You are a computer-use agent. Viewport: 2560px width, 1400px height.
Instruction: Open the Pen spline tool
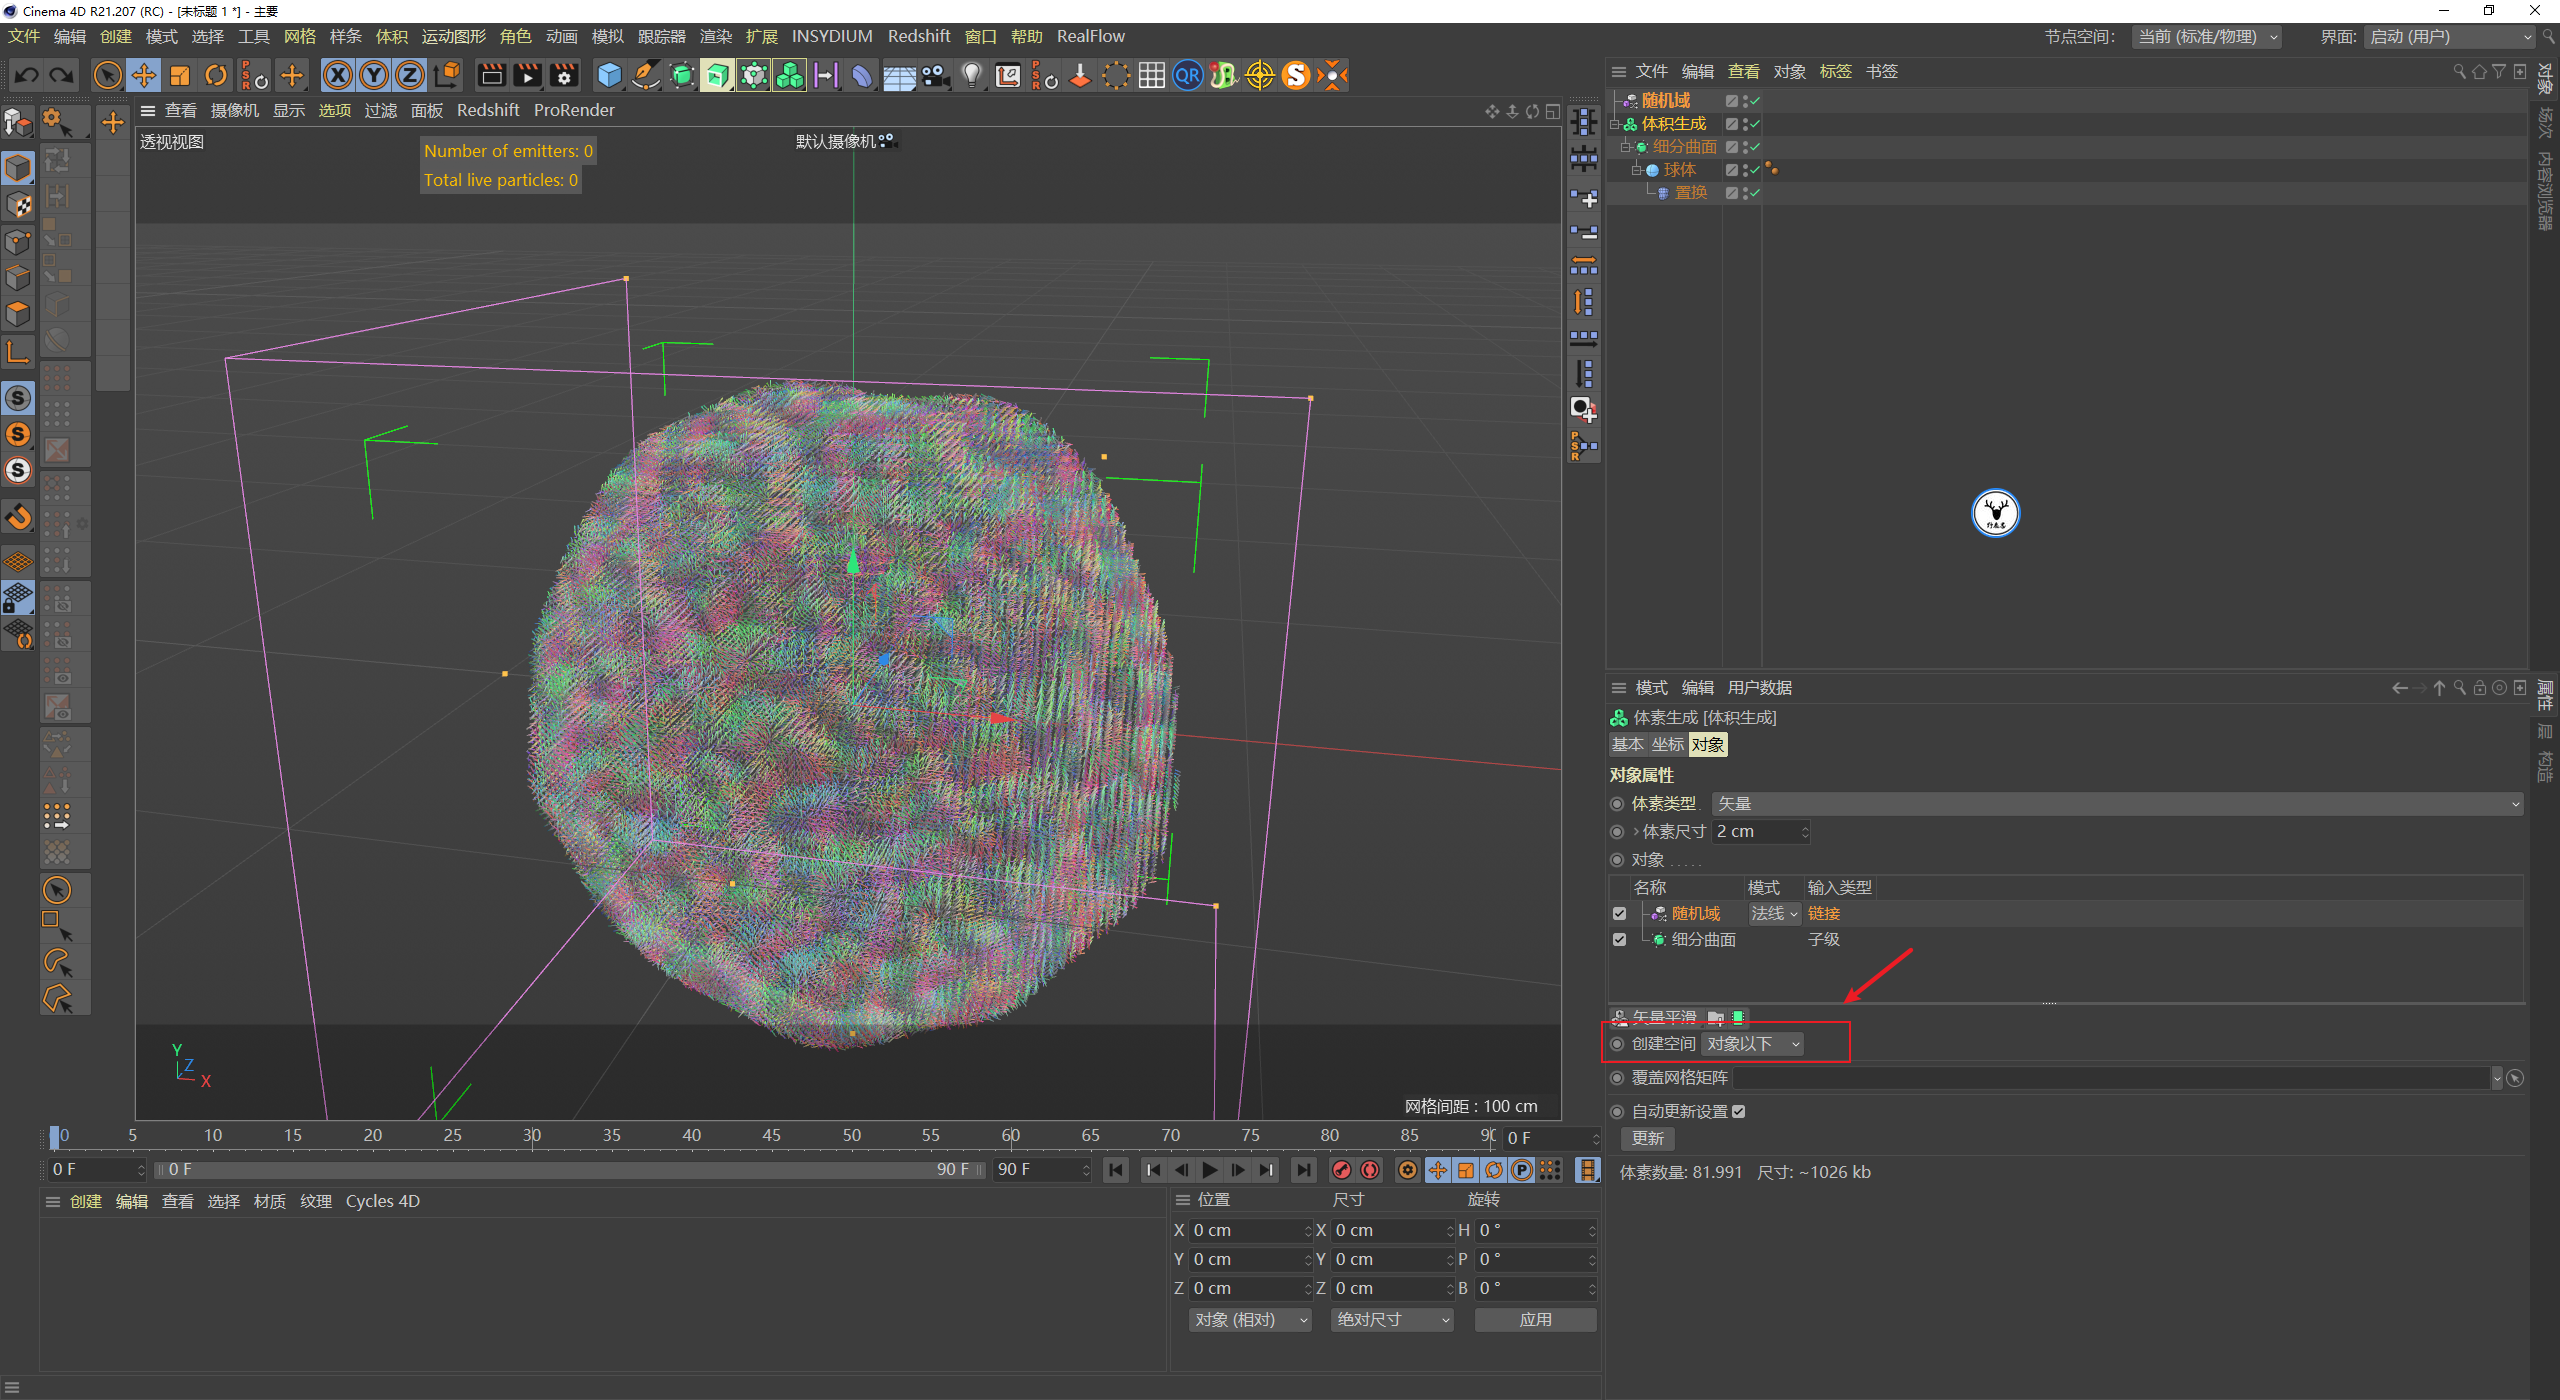point(646,75)
